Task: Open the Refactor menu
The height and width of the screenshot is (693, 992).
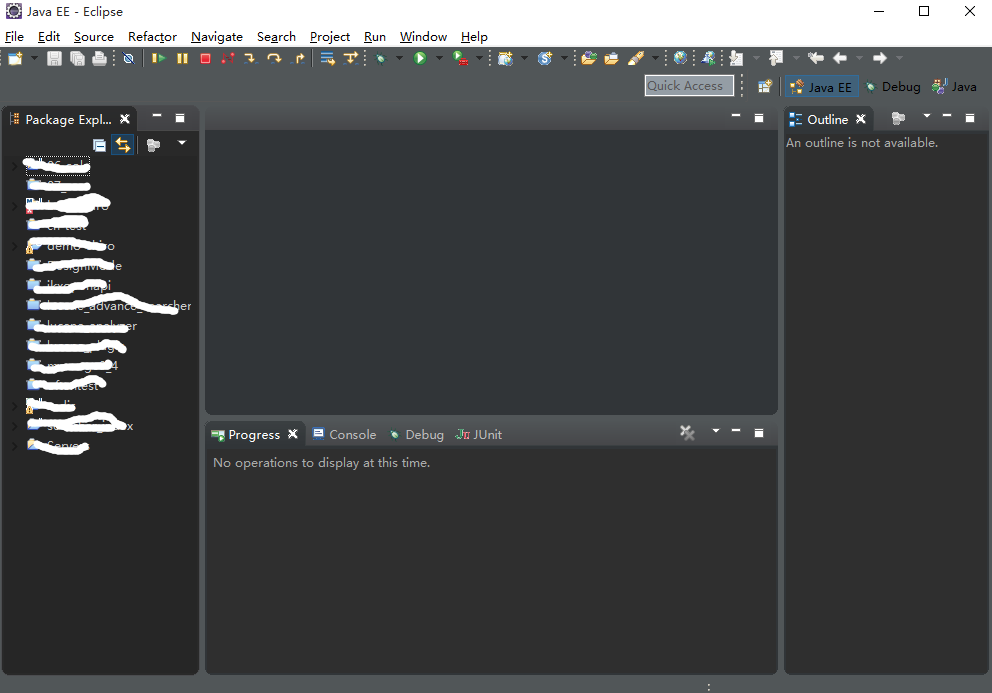Action: coord(152,37)
